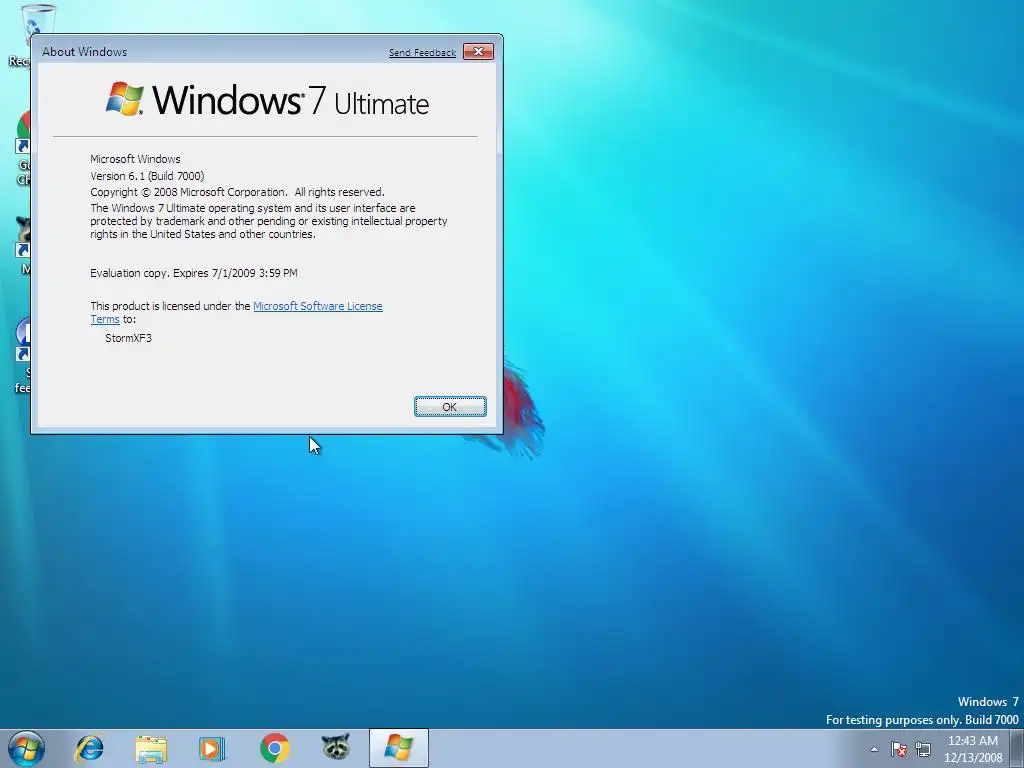This screenshot has width=1024, height=768.
Task: Click the StormXF3 licensee name
Action: [x=128, y=338]
